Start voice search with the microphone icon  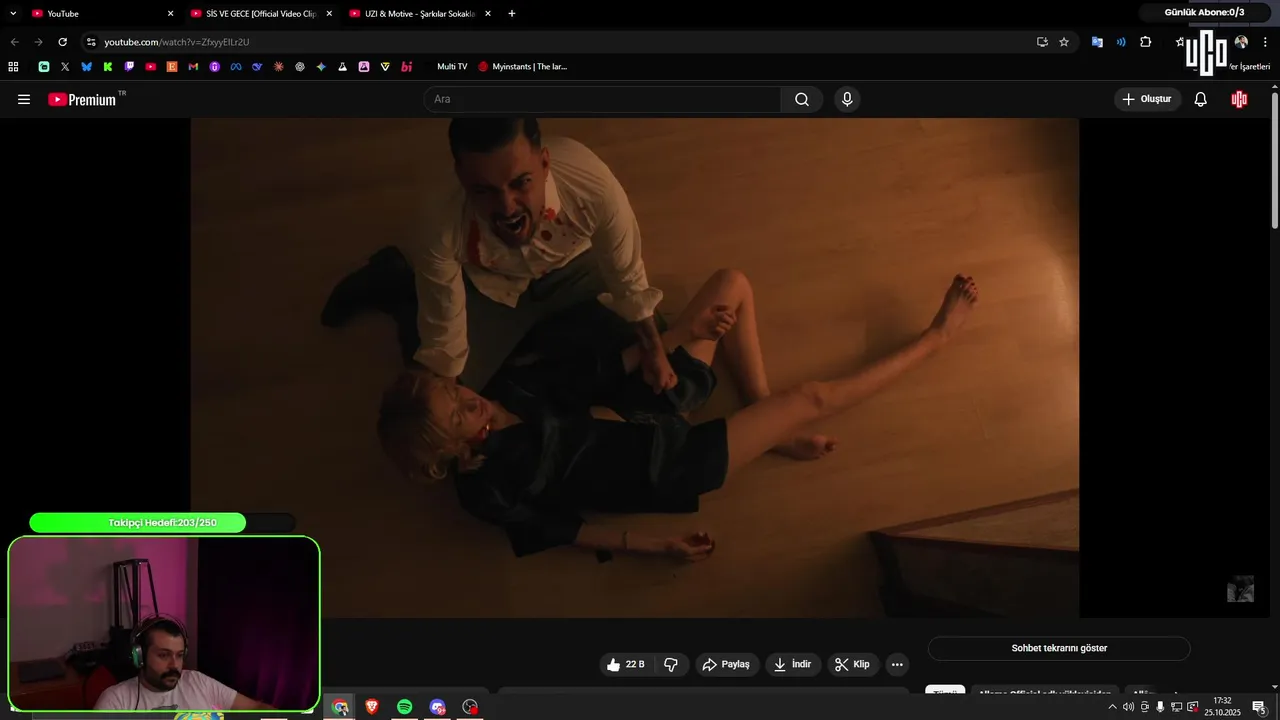click(847, 99)
